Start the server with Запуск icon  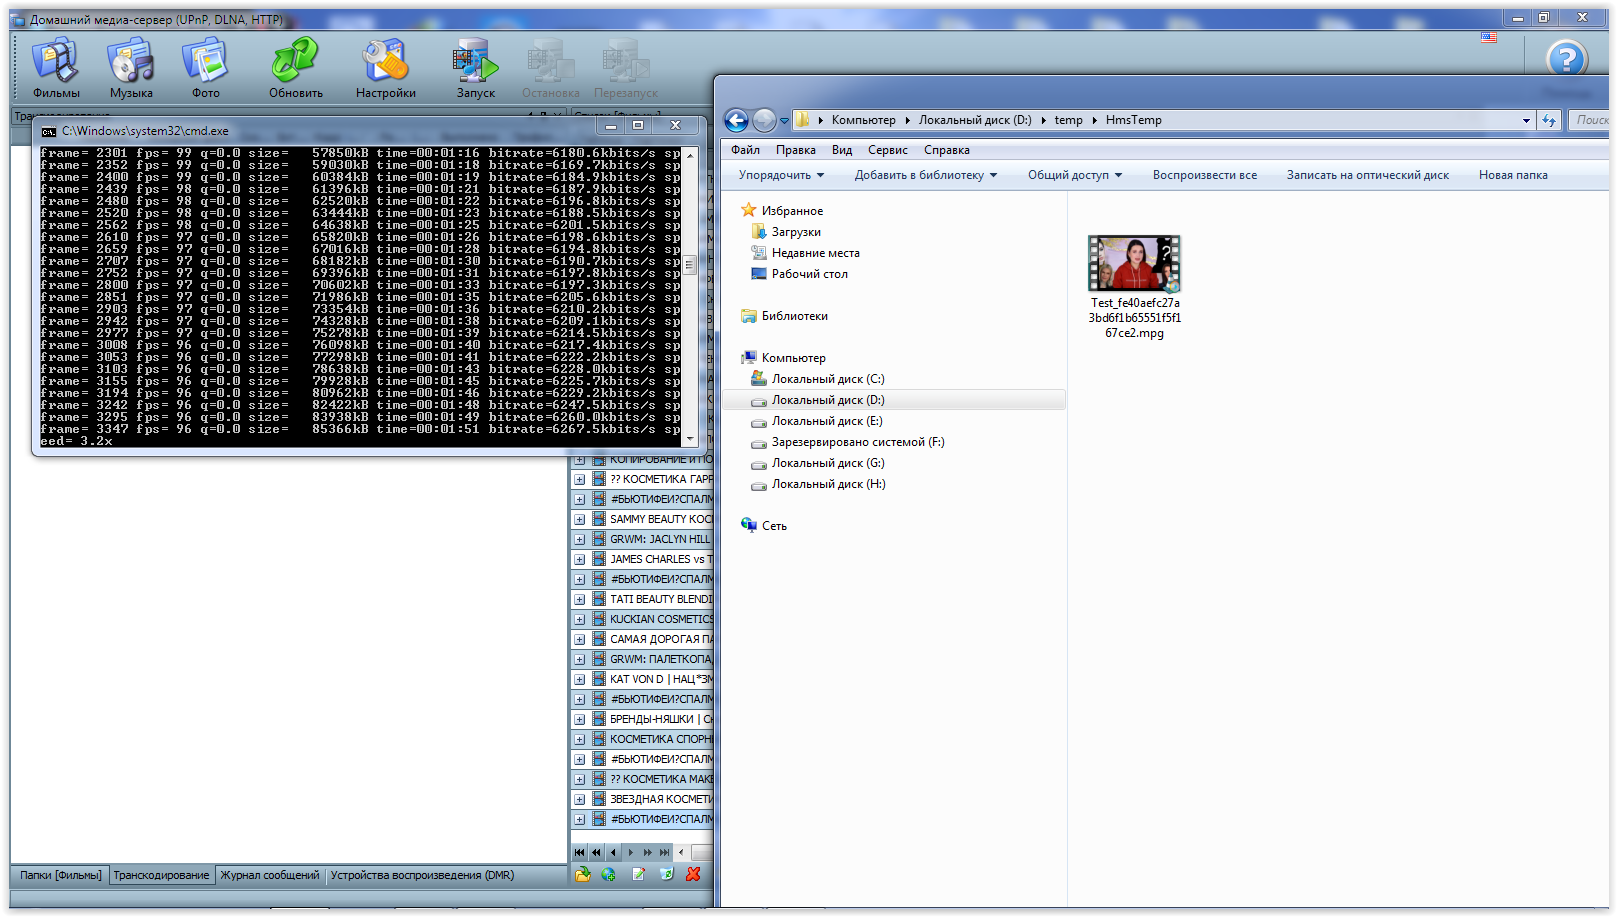coord(476,64)
